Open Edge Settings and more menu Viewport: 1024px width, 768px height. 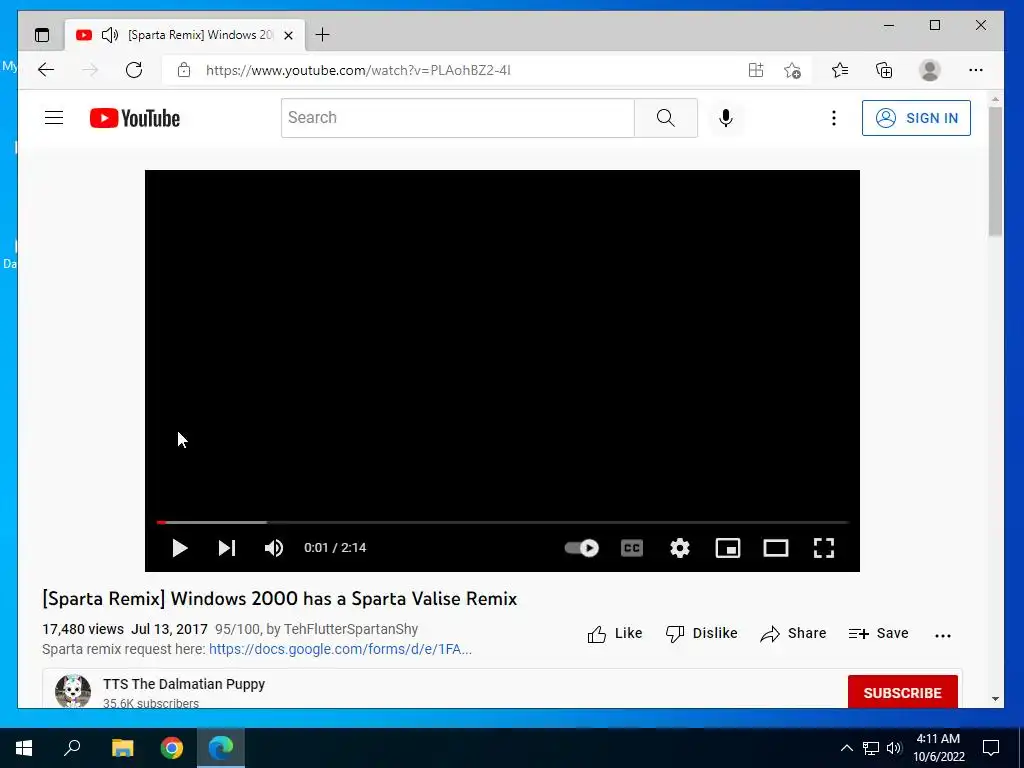pos(976,70)
